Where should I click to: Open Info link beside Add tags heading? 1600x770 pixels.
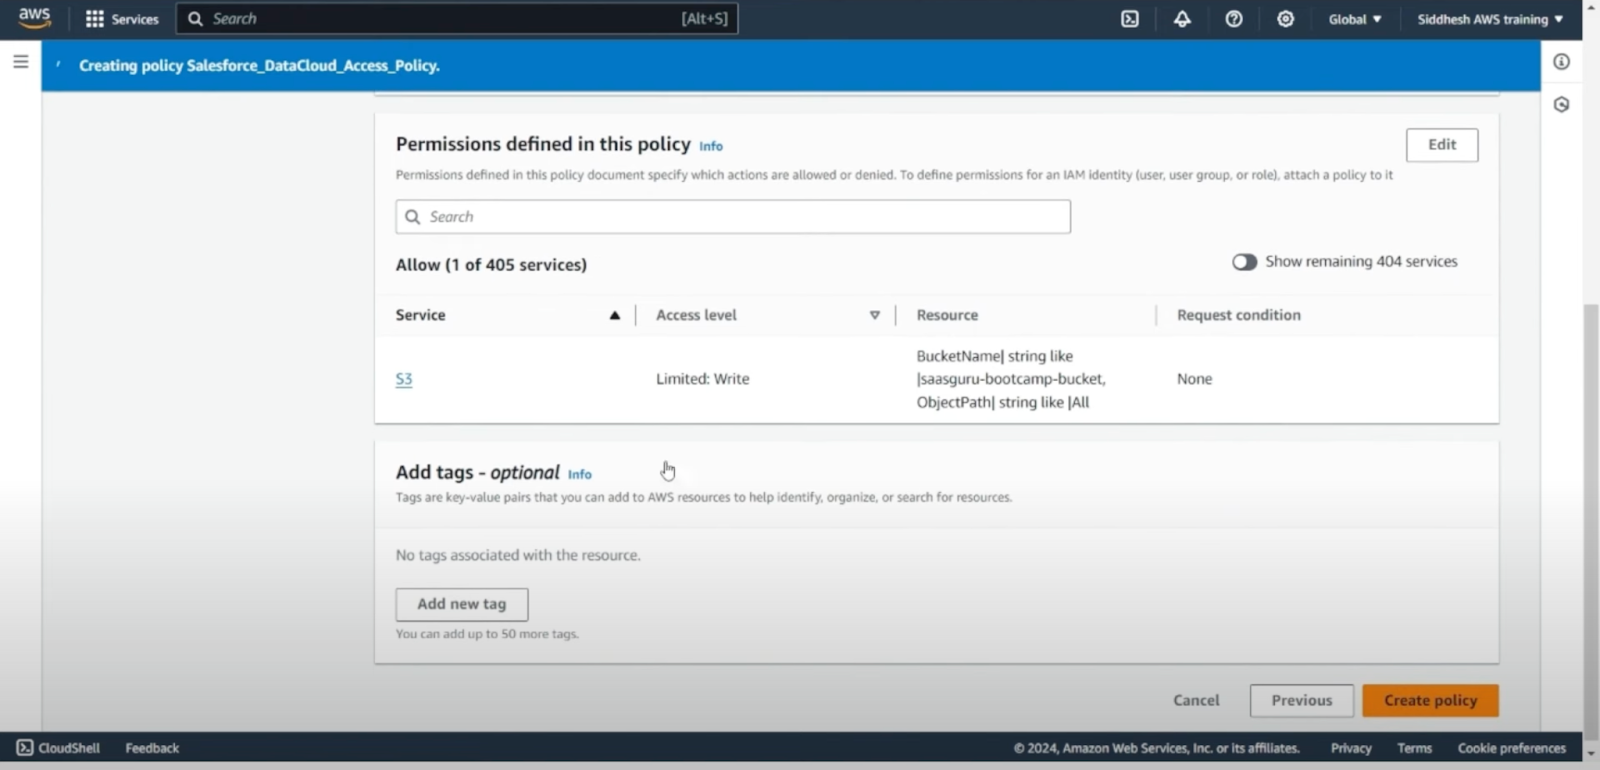[x=580, y=475]
